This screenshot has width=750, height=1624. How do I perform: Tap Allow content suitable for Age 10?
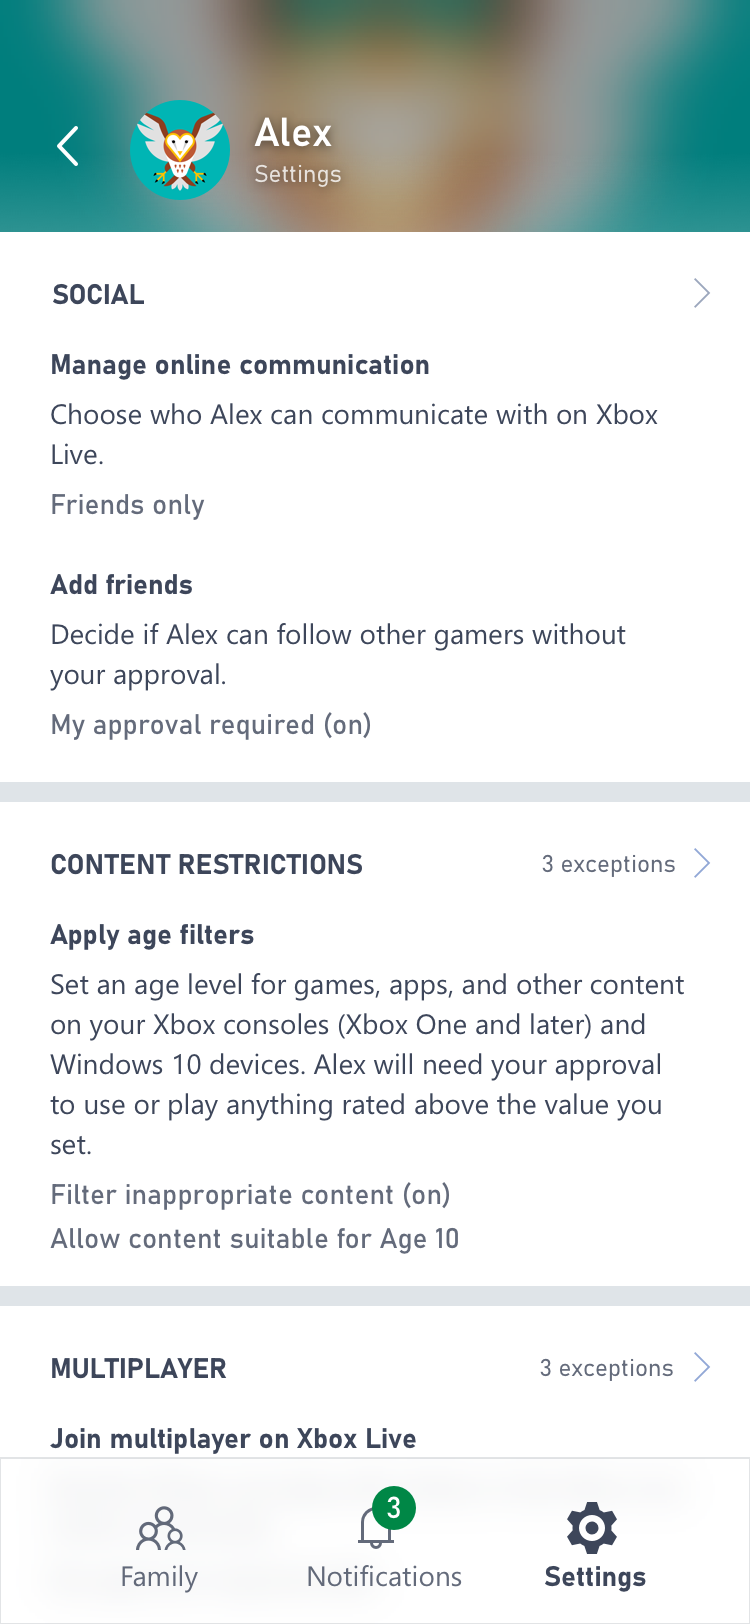click(x=255, y=1239)
